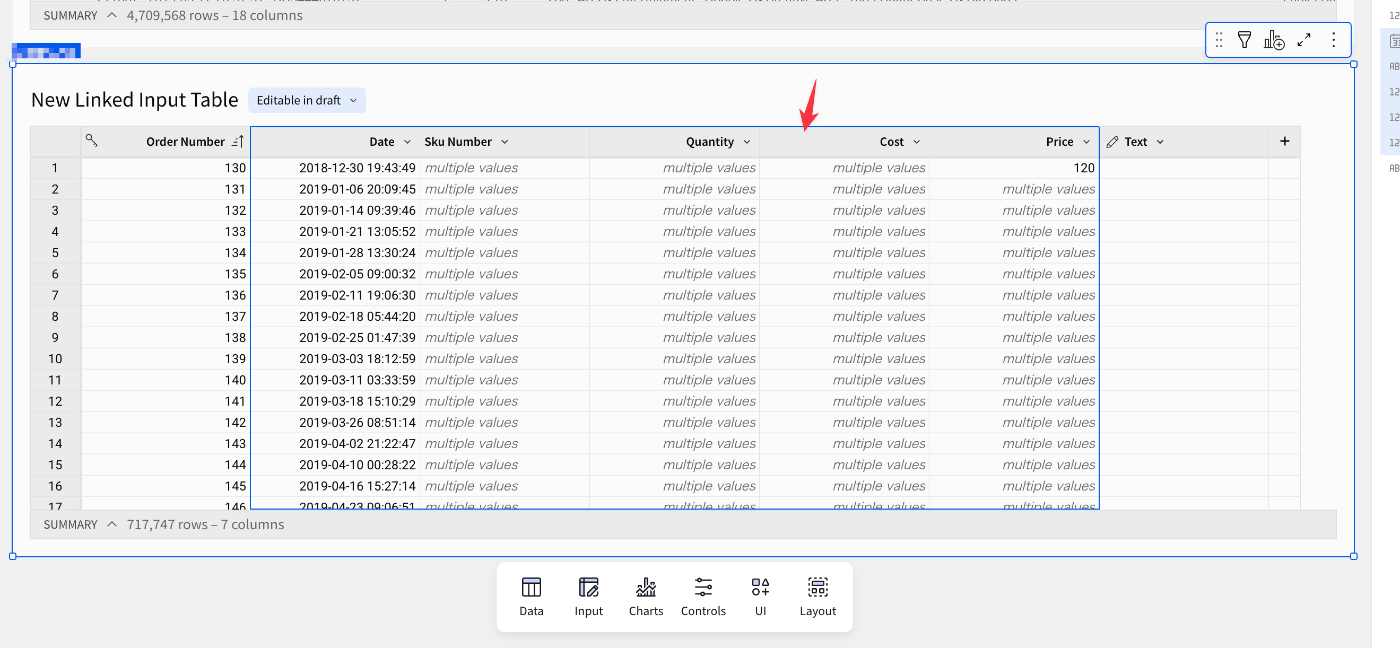The height and width of the screenshot is (648, 1400).
Task: Open the Date column dropdown arrow
Action: click(407, 142)
